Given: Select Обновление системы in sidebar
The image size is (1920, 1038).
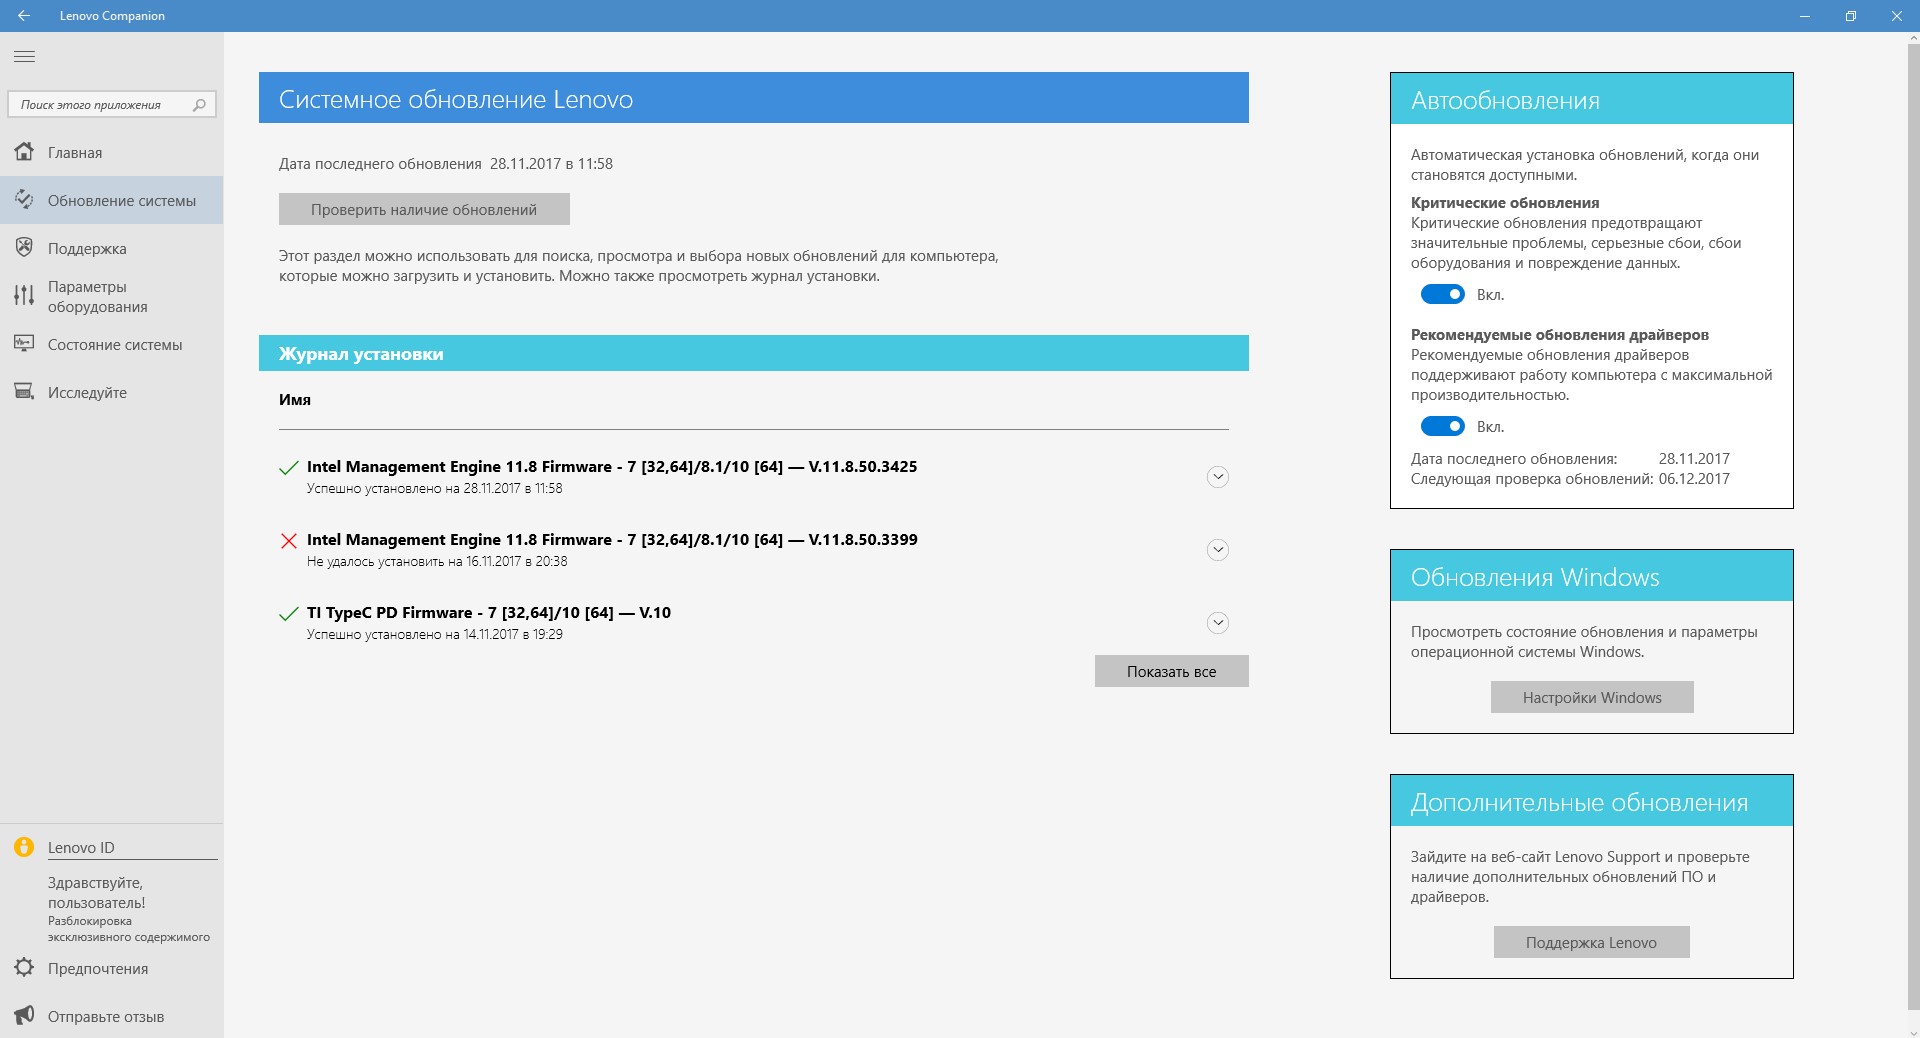Looking at the screenshot, I should pos(111,200).
